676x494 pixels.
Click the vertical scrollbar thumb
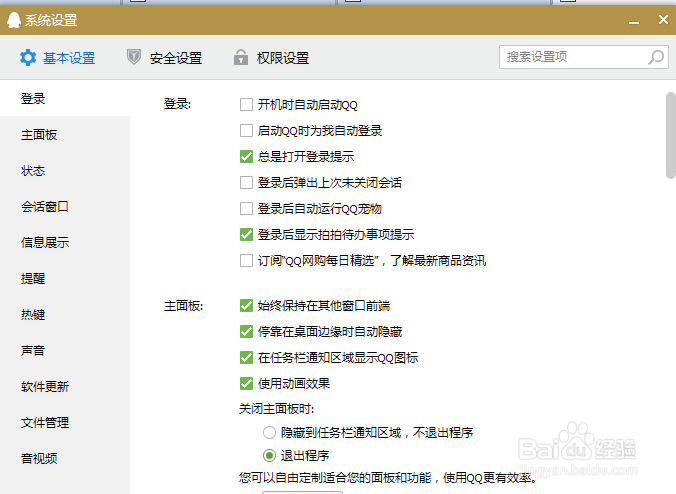[671, 135]
